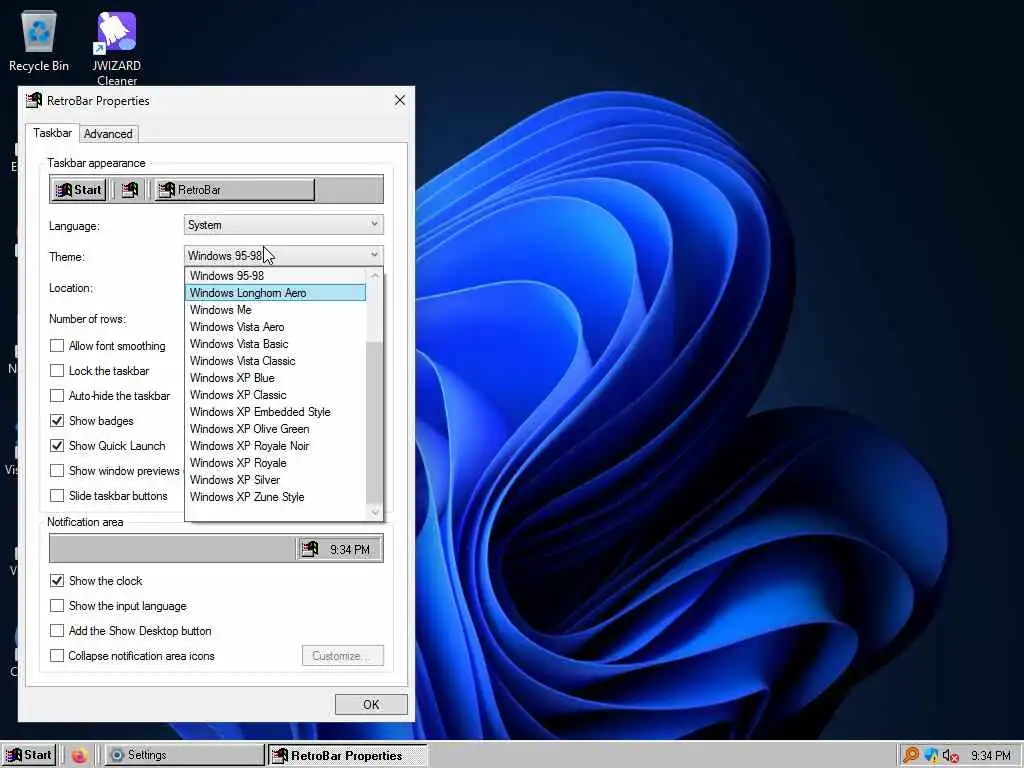The image size is (1024, 768).
Task: Open the Language dropdown set to System
Action: [283, 225]
